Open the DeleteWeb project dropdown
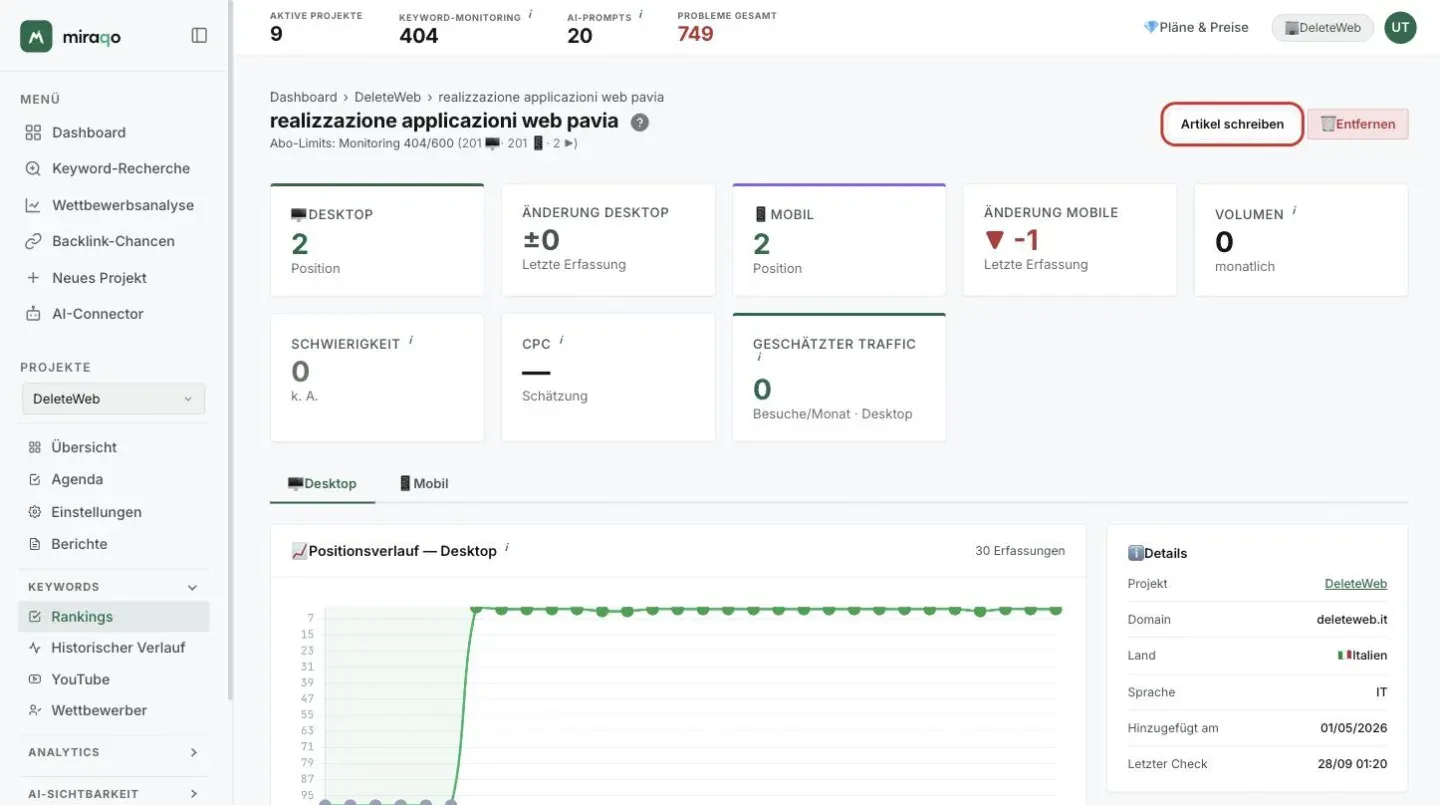The height and width of the screenshot is (805, 1440). (113, 398)
